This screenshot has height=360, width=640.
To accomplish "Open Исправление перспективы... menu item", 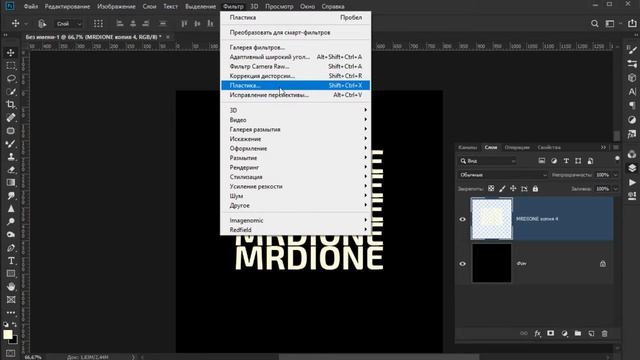I will pos(296,95).
